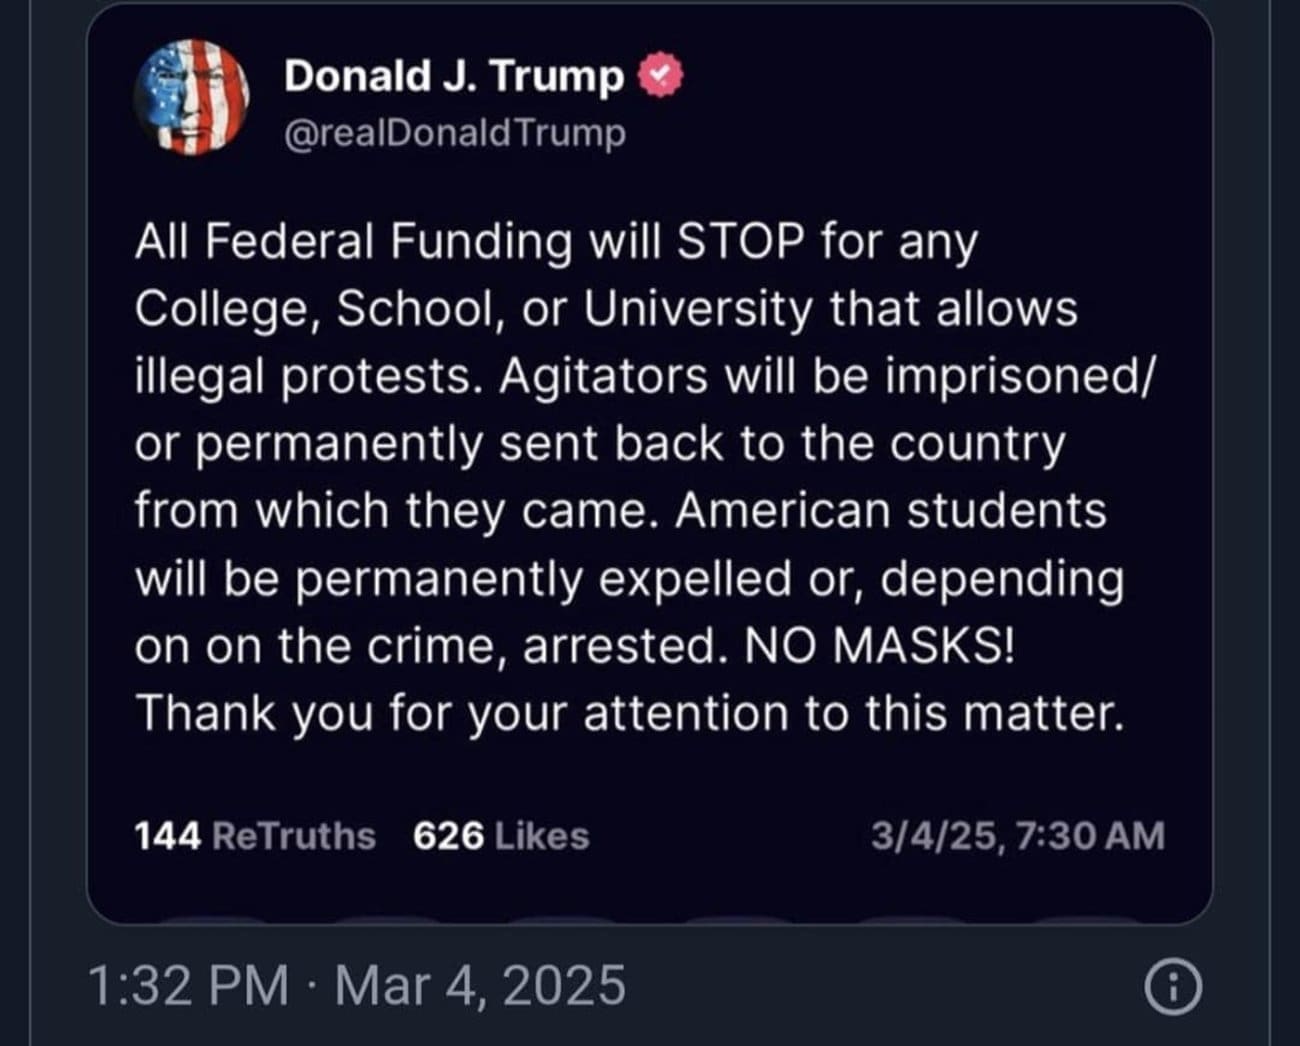Click the Mar 4, 2025 tweet date
Viewport: 1300px width, 1046px height.
(x=480, y=986)
